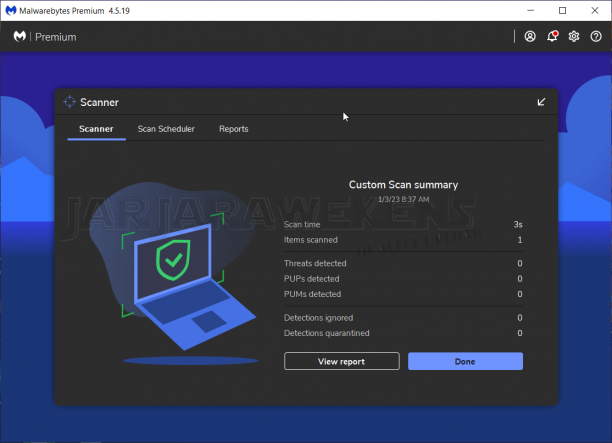The width and height of the screenshot is (612, 443).
Task: Switch to the Scan Scheduler tab
Action: (166, 129)
